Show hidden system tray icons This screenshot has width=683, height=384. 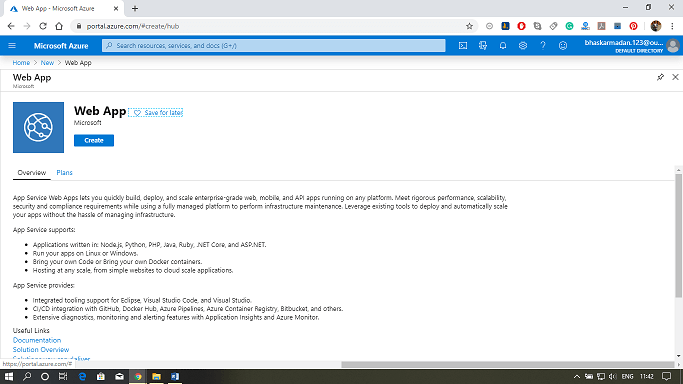(x=577, y=377)
